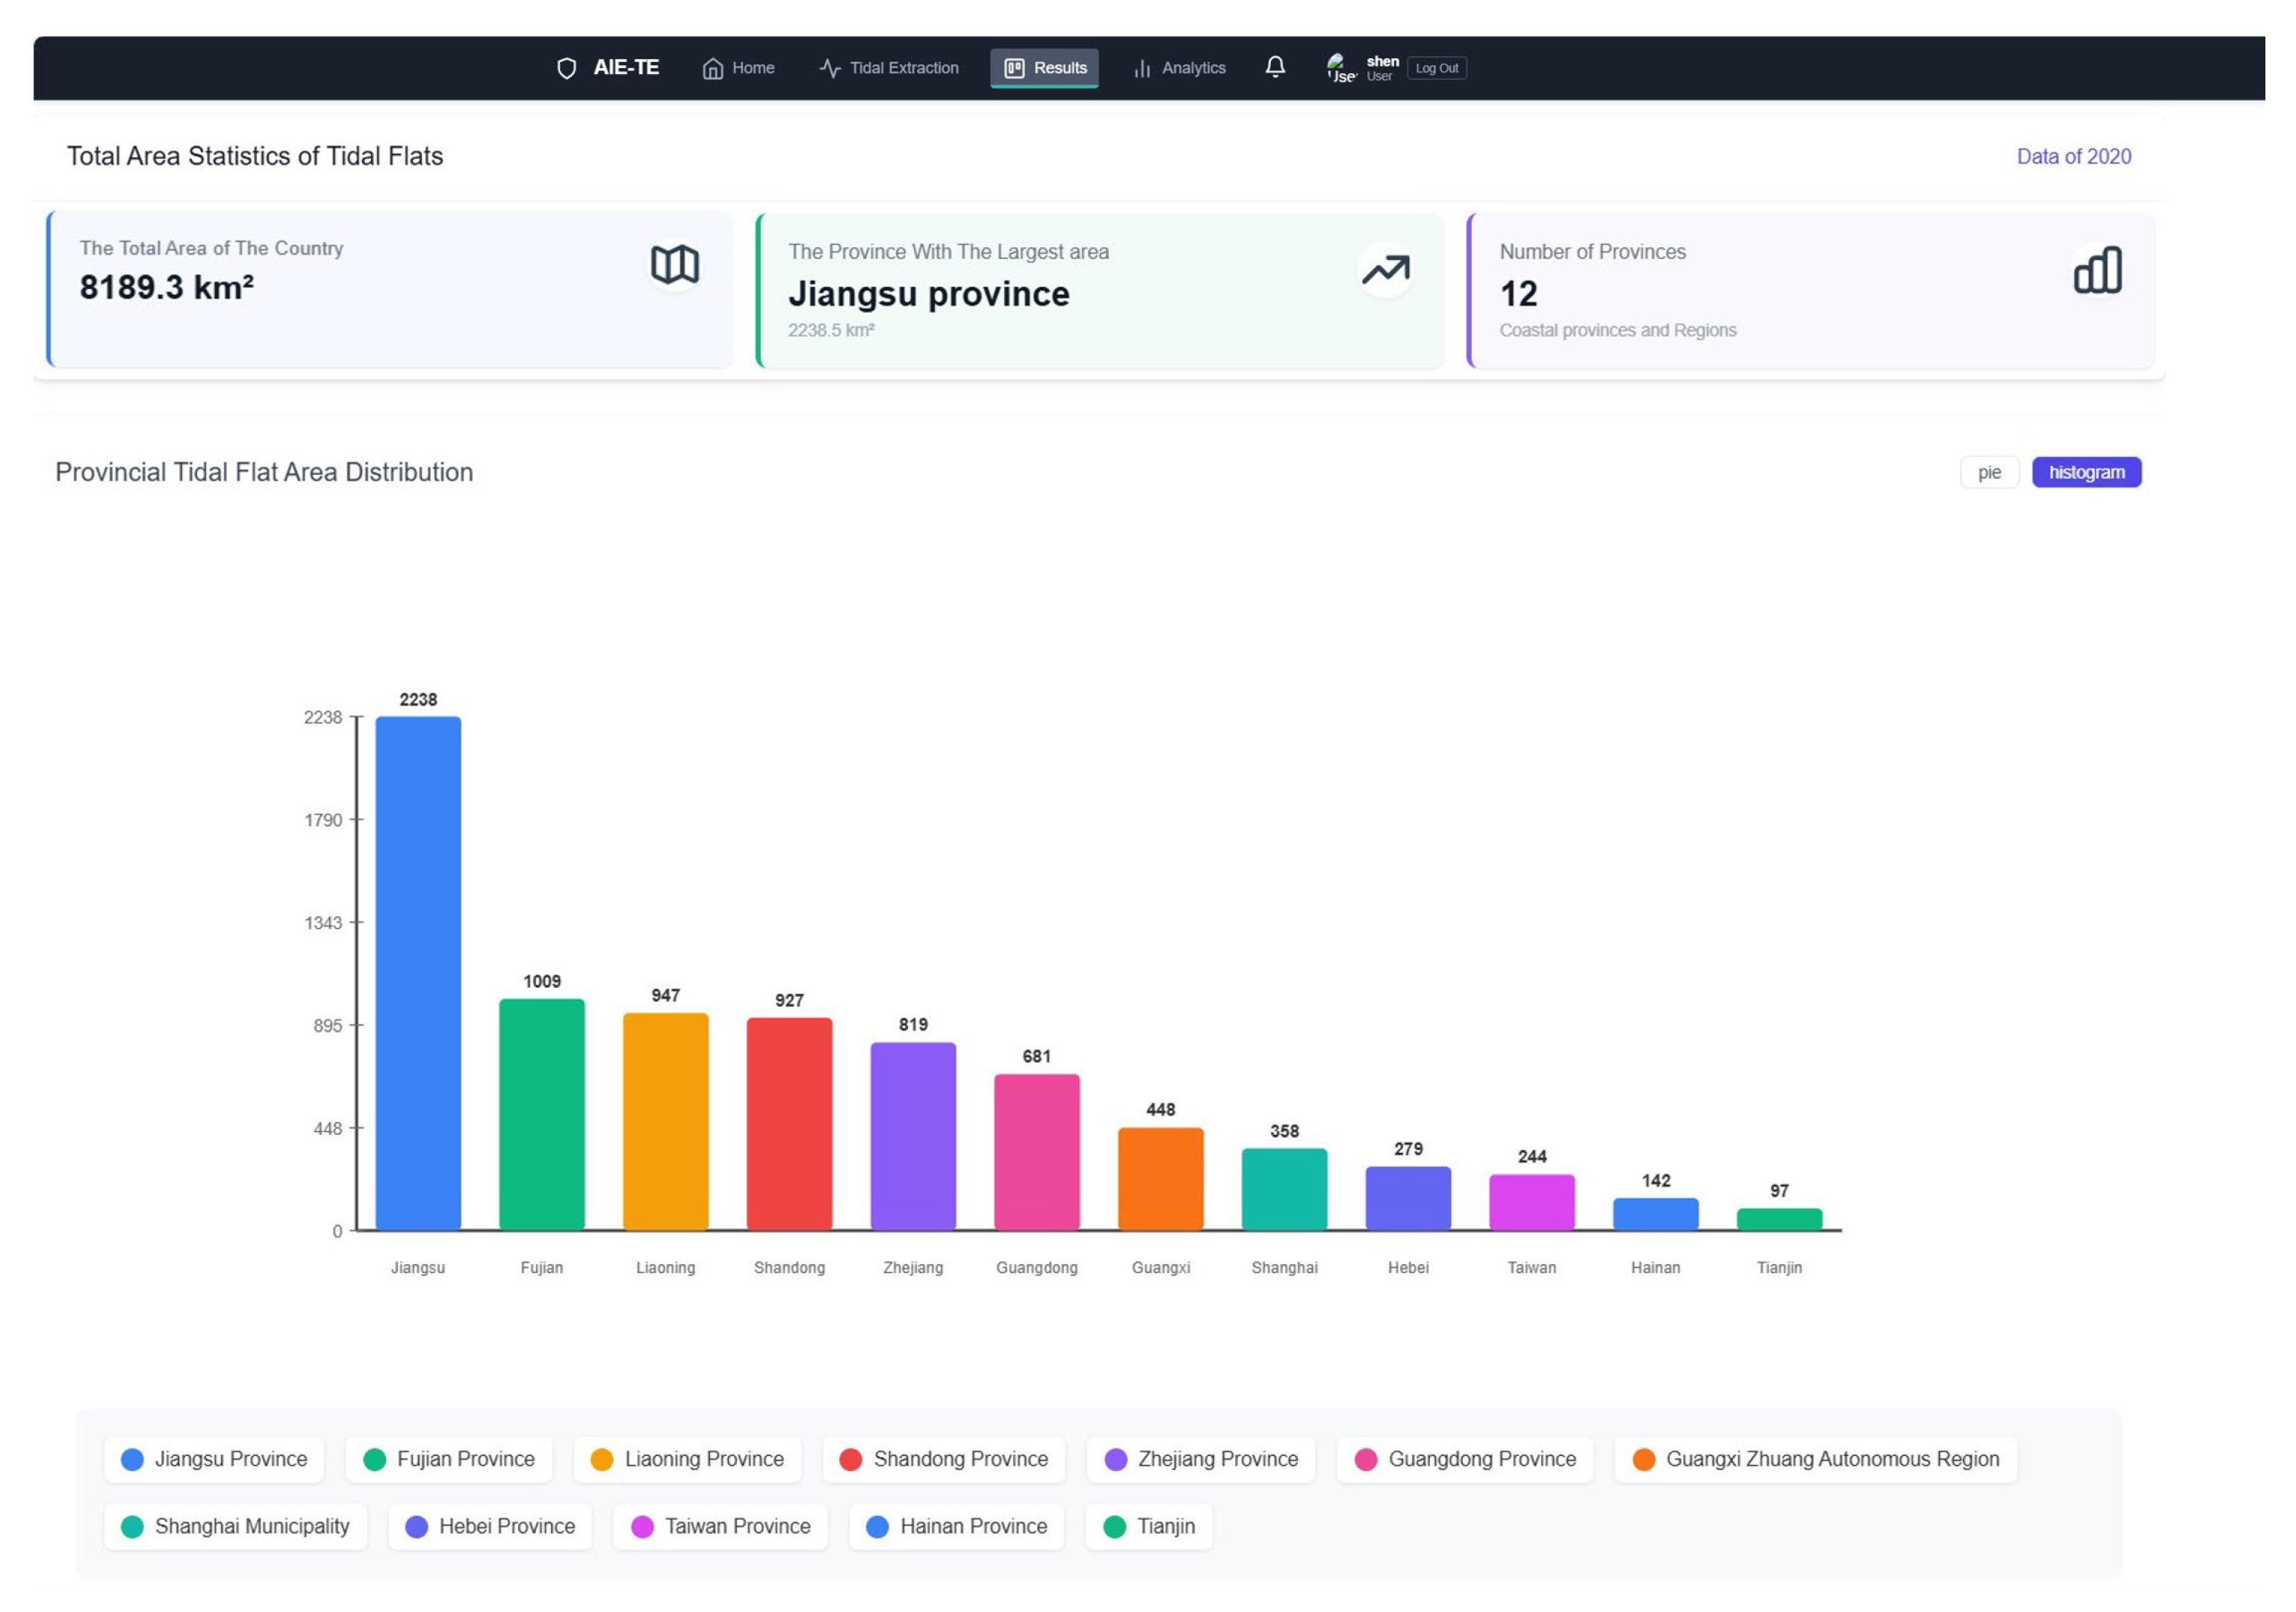Click the trending-up arrow icon on Jiangsu card
The image size is (2296, 1612).
1385,269
